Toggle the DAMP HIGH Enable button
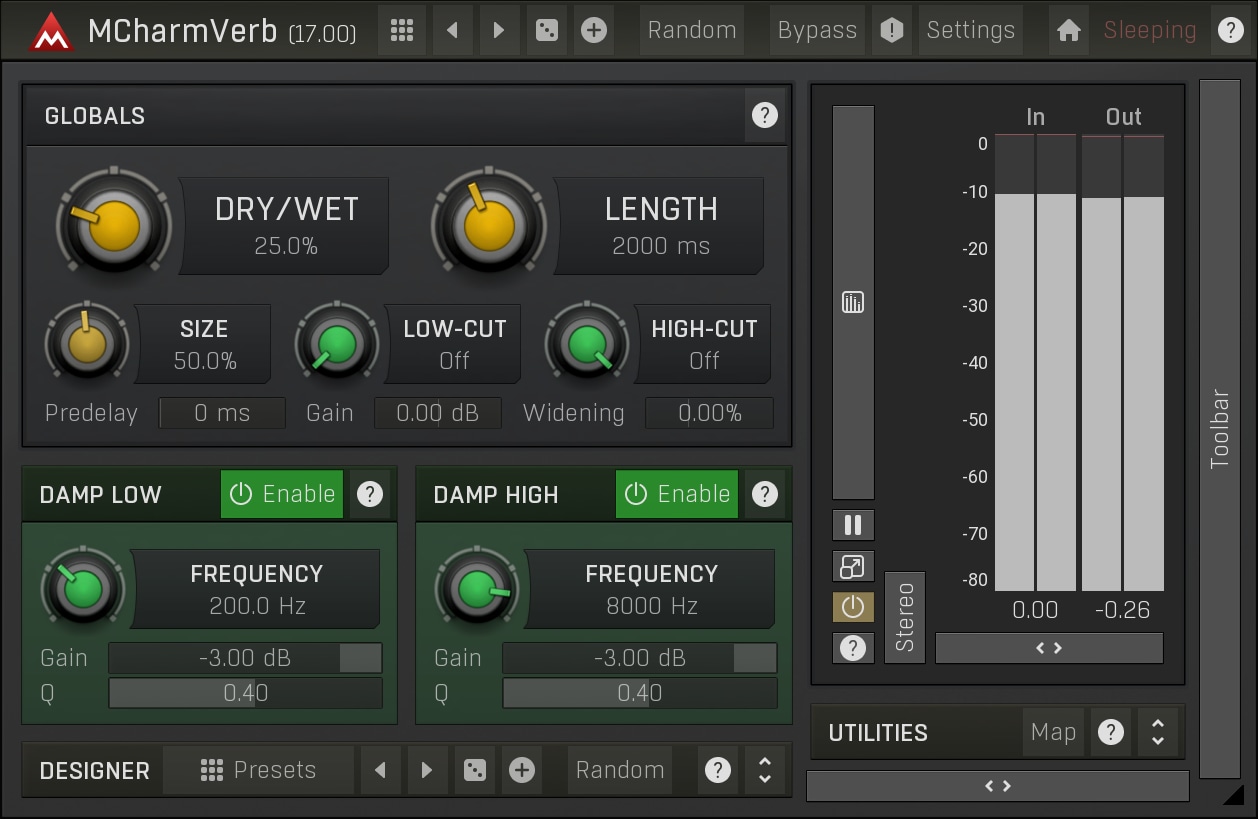The width and height of the screenshot is (1258, 819). point(677,494)
